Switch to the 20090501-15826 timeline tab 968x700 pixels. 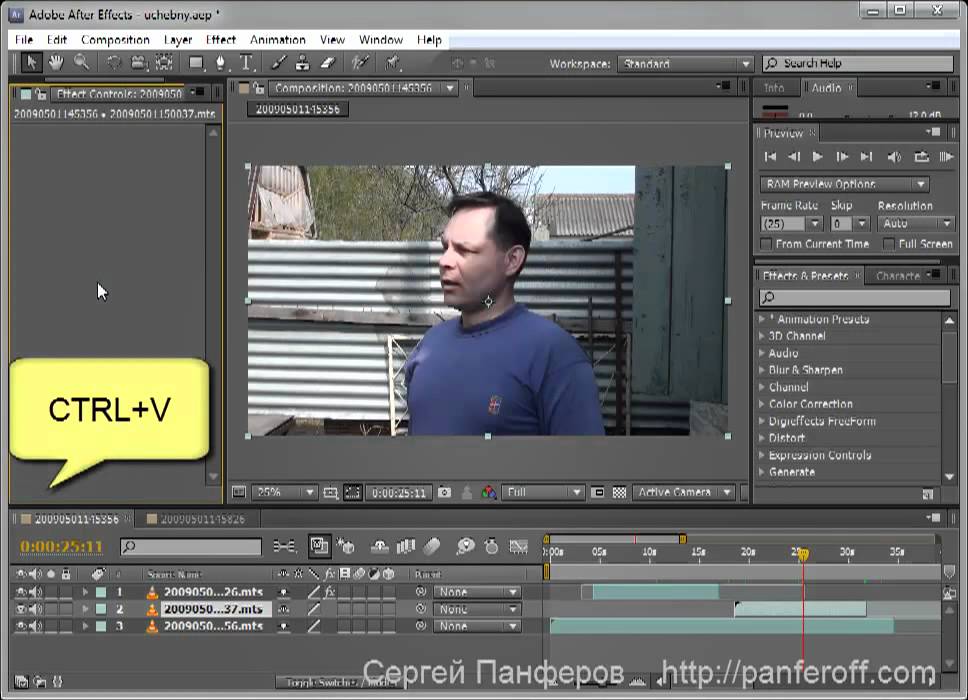[x=202, y=519]
